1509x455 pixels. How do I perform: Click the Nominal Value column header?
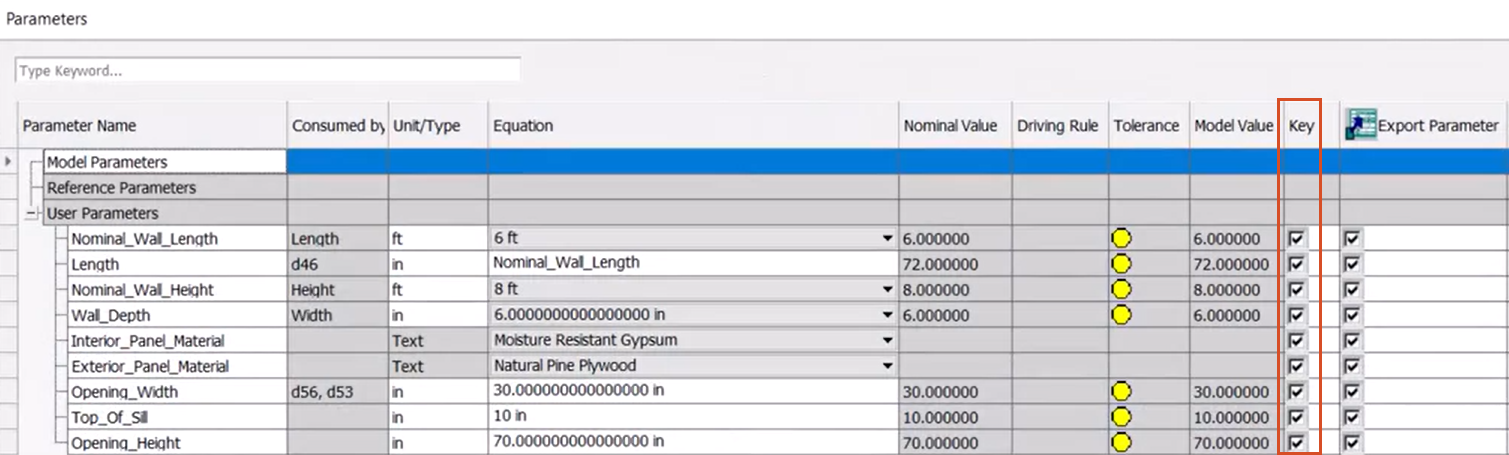(x=955, y=125)
